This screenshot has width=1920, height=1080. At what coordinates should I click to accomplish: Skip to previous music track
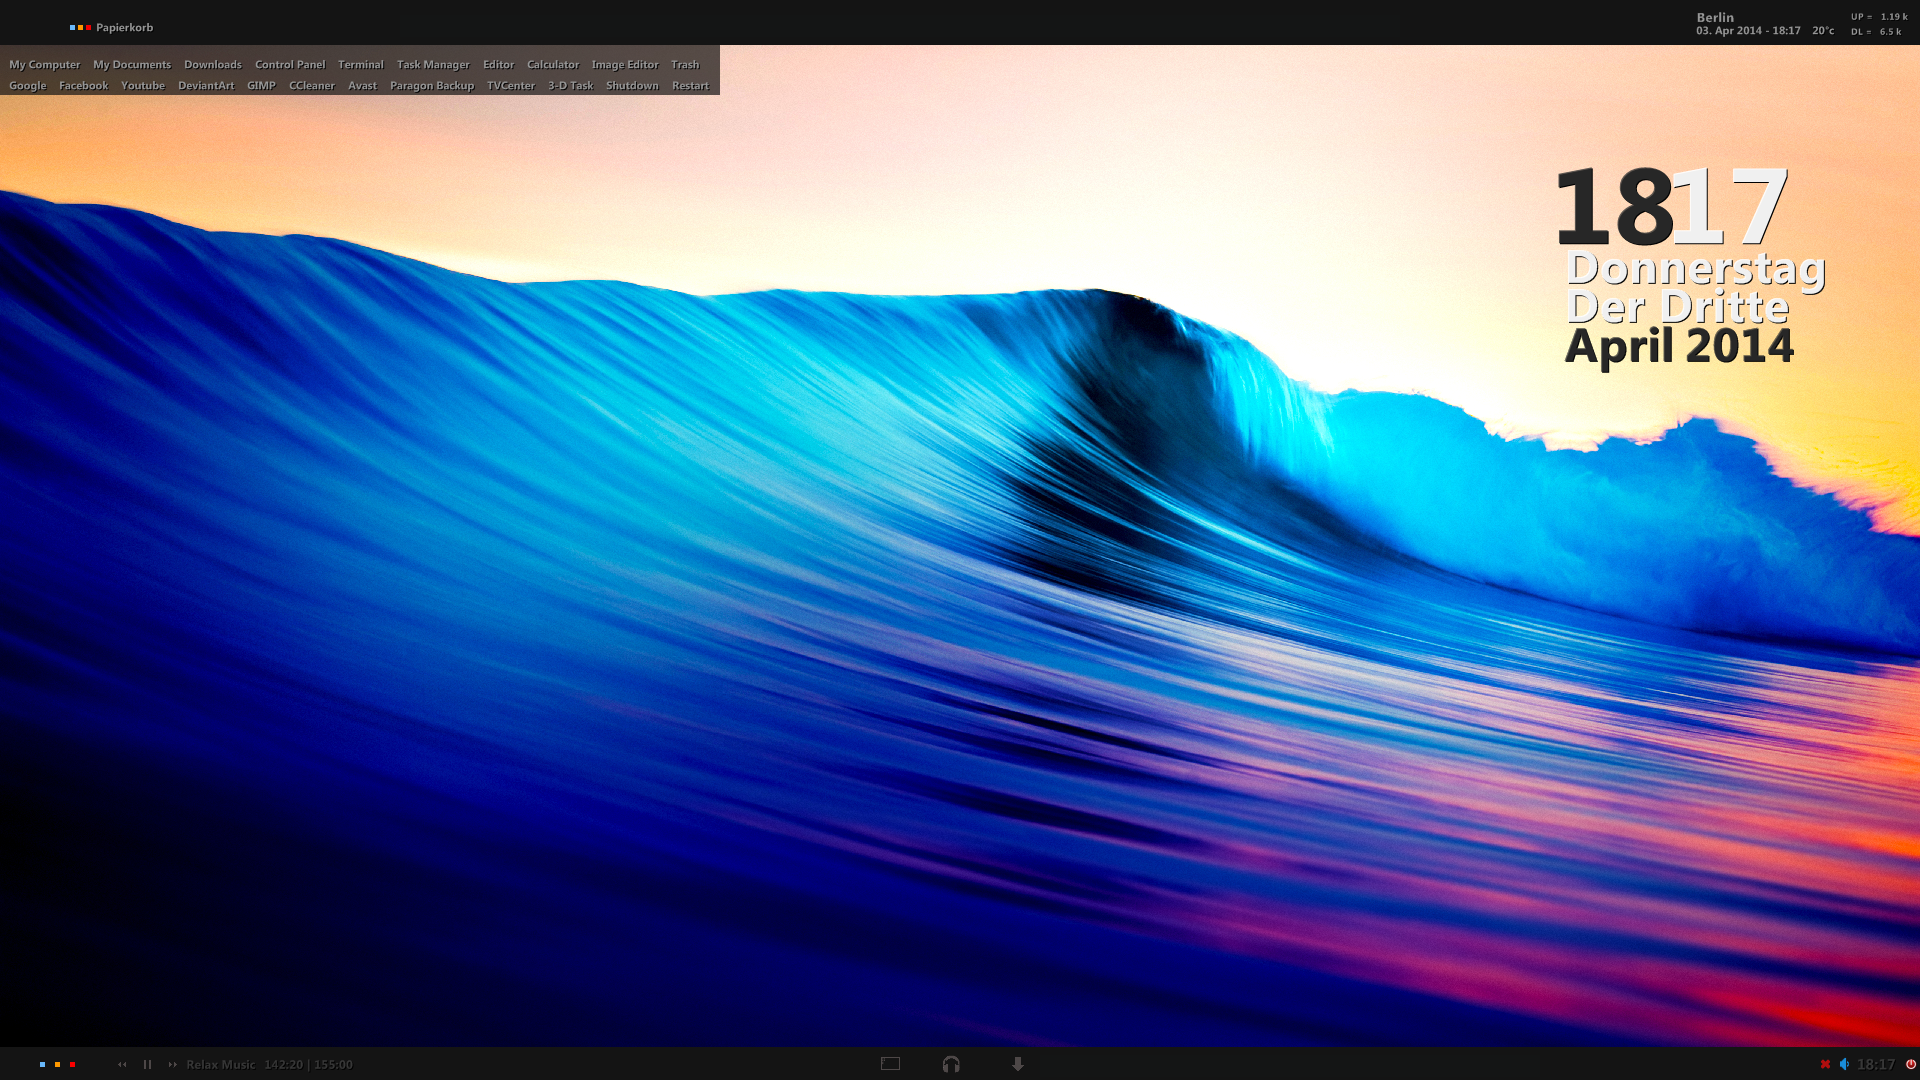[x=122, y=1064]
